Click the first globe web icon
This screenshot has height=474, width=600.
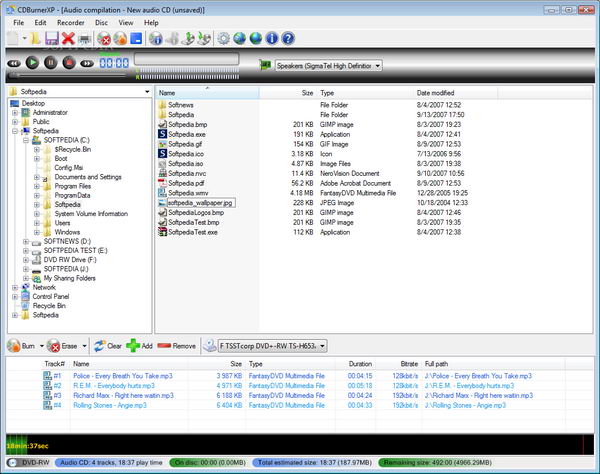(x=240, y=39)
